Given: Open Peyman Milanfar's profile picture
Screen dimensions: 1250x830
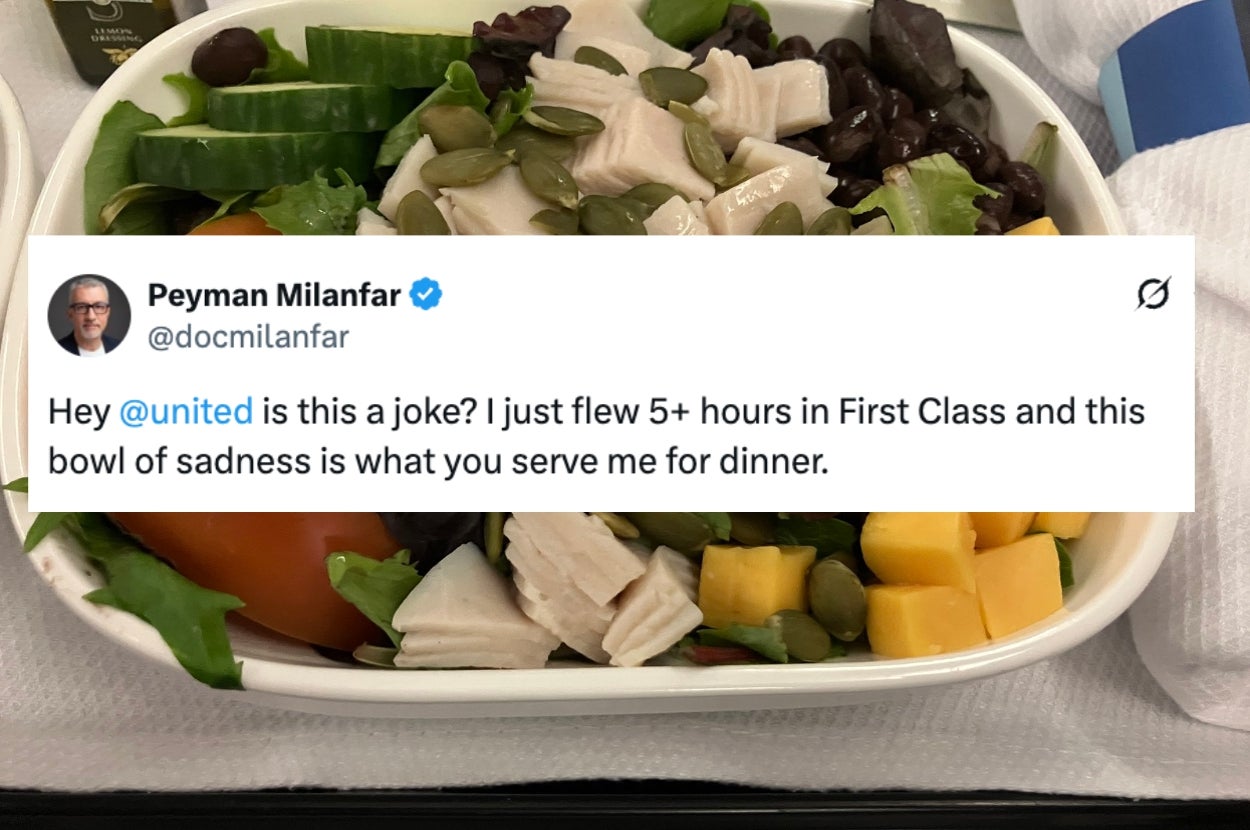Looking at the screenshot, I should (89, 315).
